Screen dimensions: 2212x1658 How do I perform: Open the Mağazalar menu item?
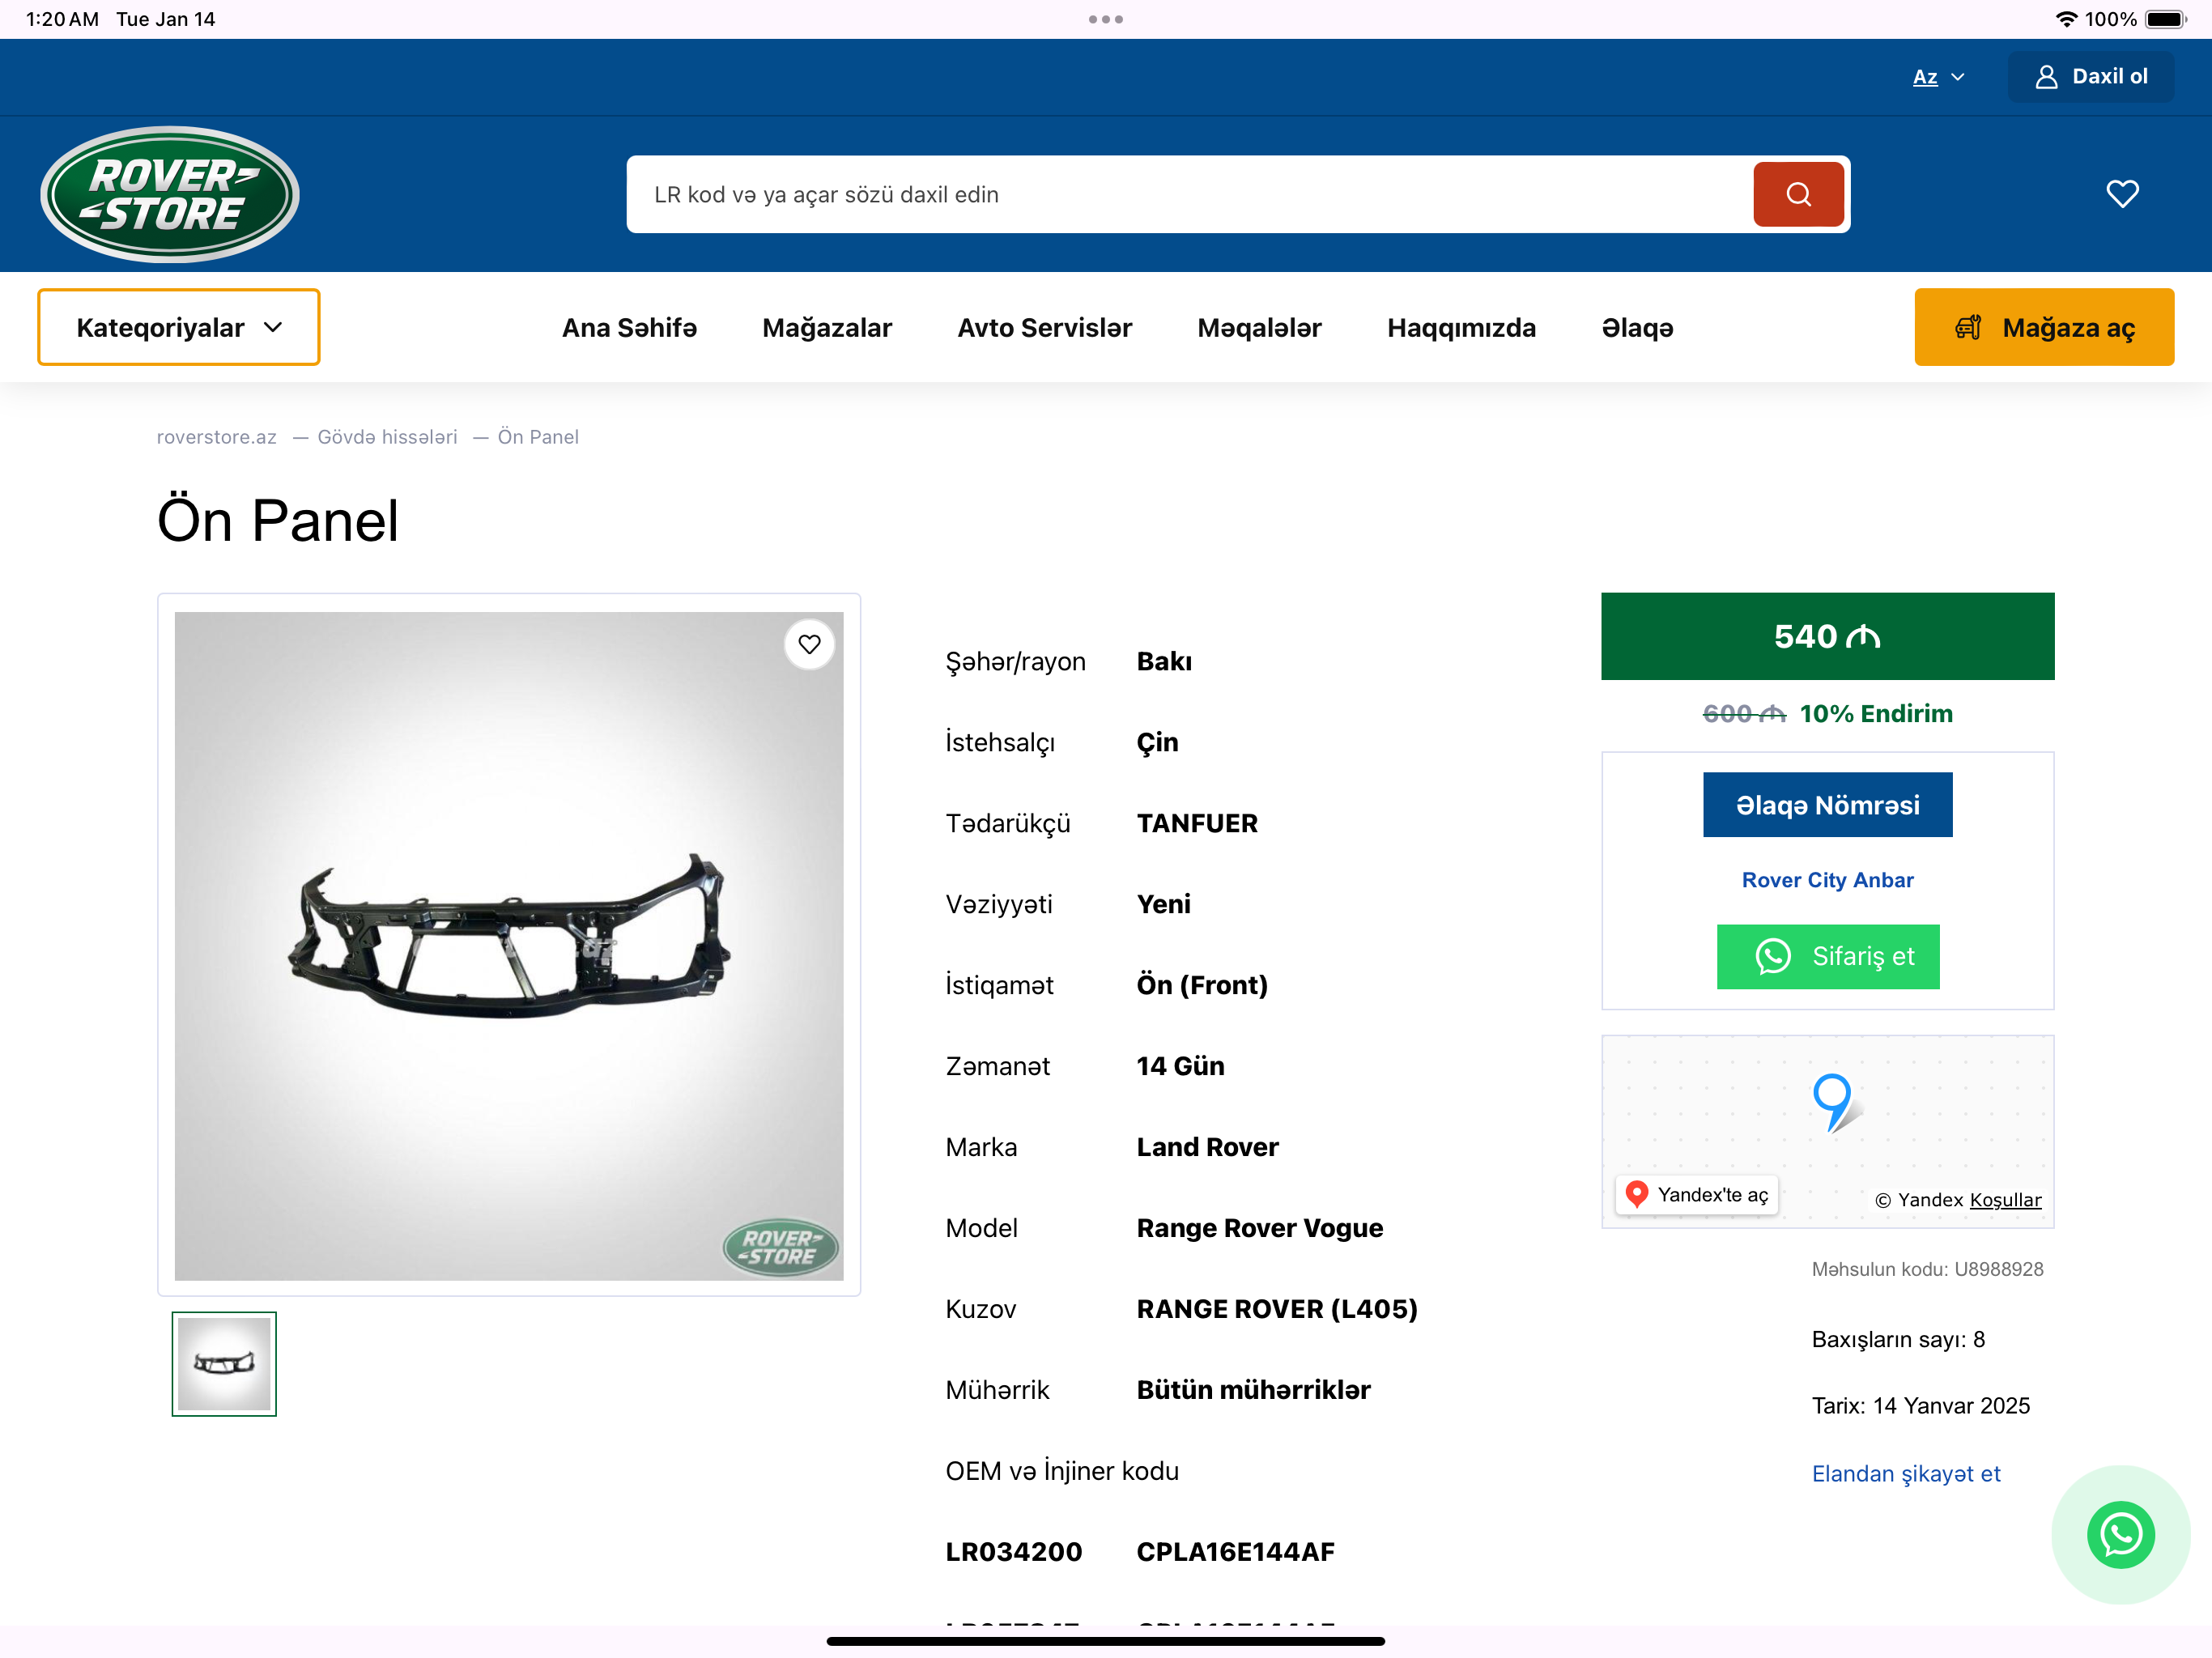[827, 328]
